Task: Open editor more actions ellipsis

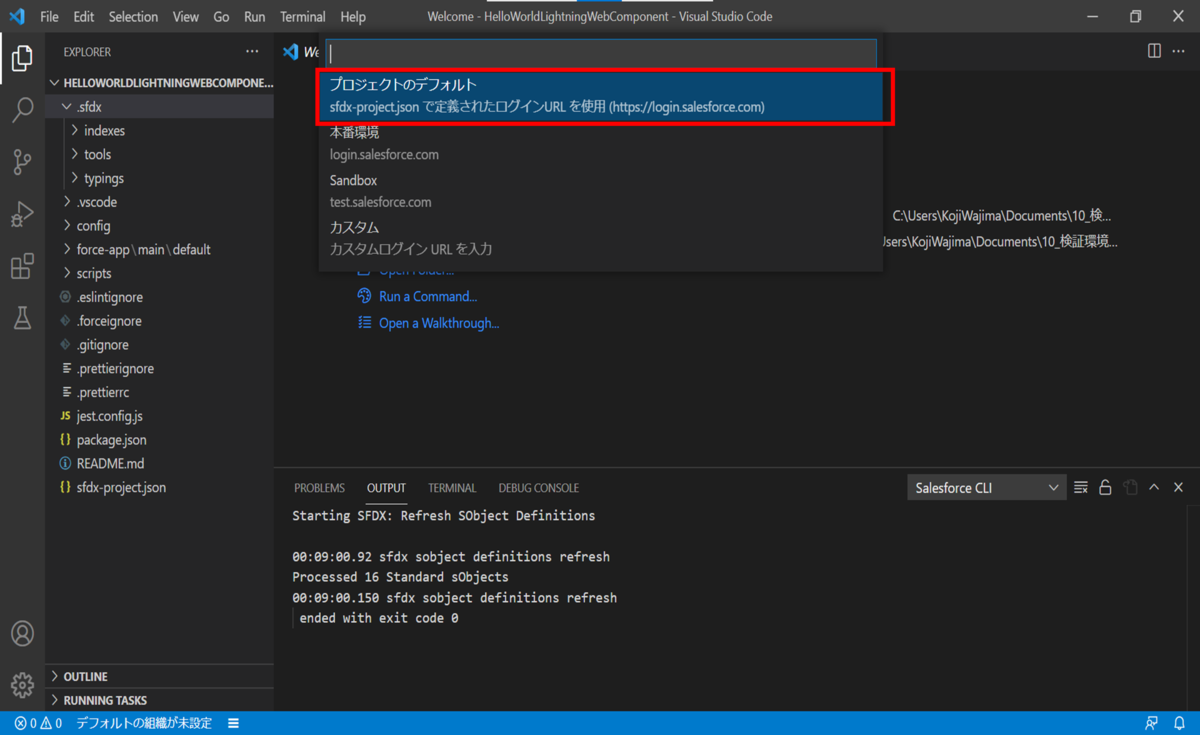Action: pos(1179,51)
